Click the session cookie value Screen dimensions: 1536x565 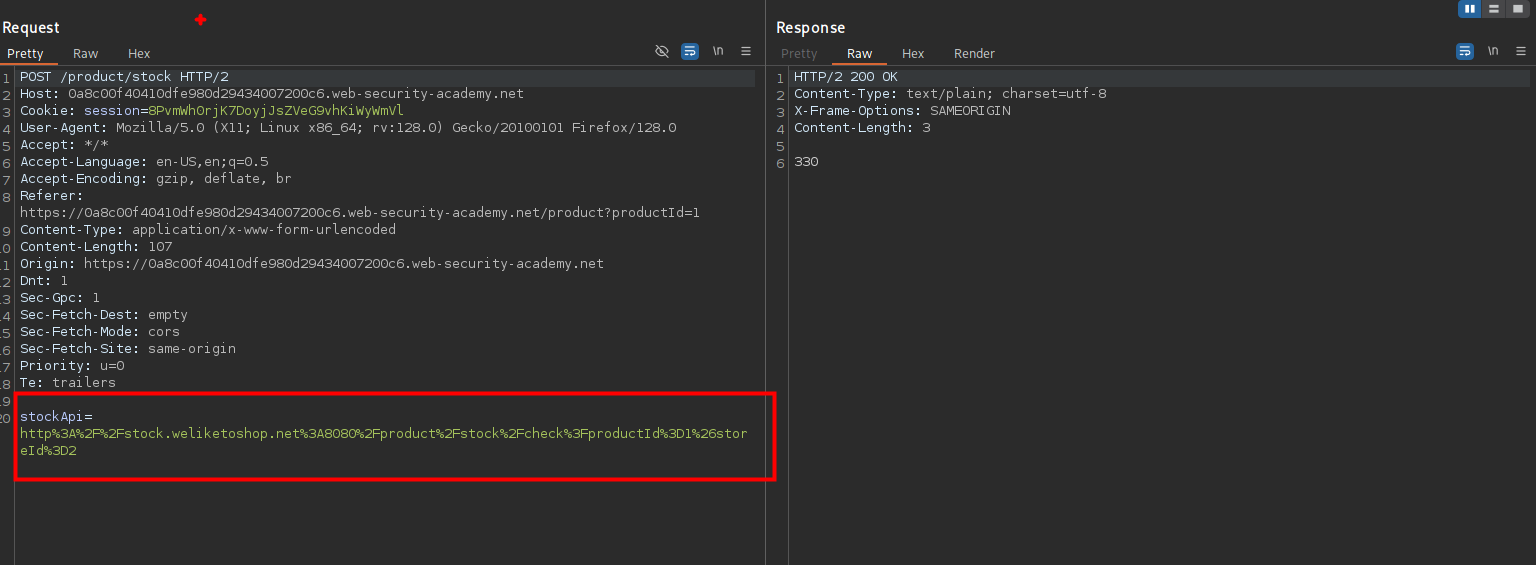click(x=276, y=111)
